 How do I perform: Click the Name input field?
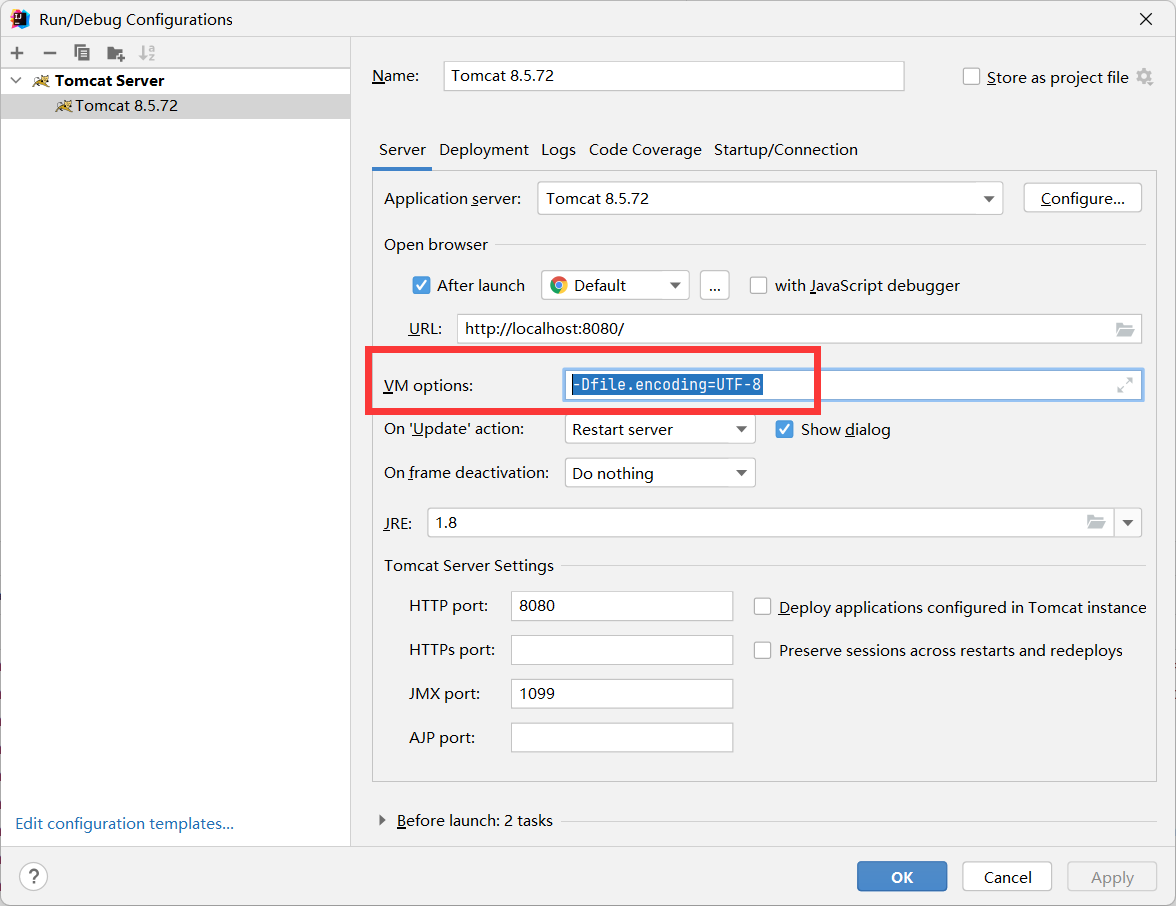coord(674,76)
